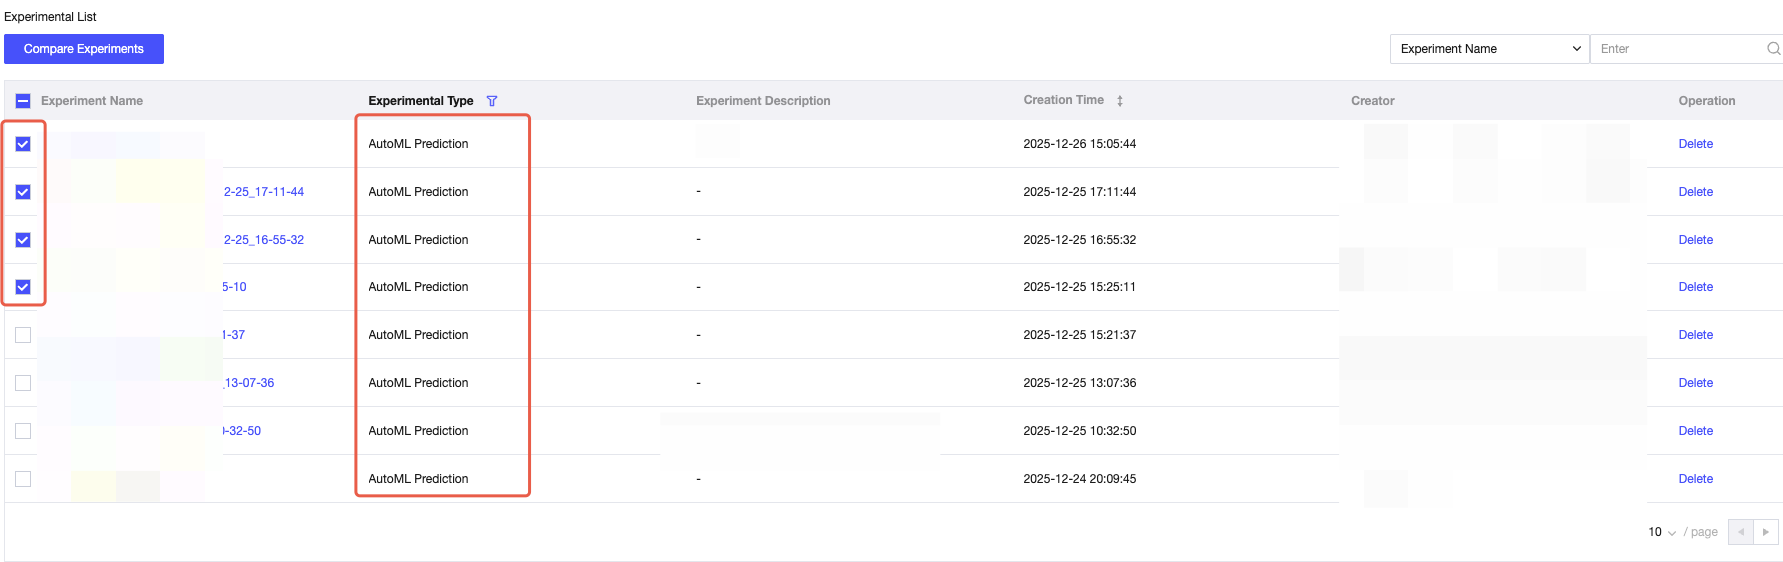Go to next page arrow
The image size is (1783, 562).
[1766, 532]
